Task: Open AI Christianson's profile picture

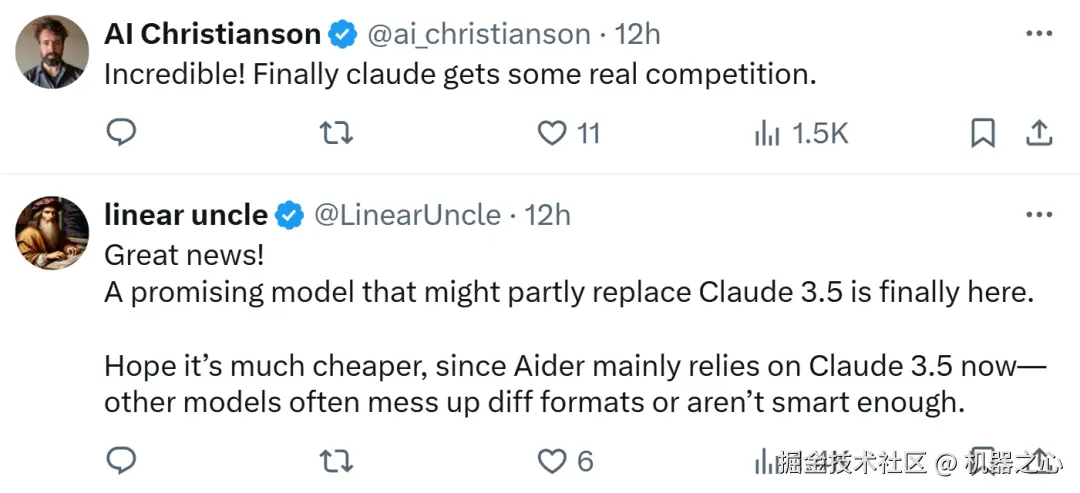Action: [x=52, y=52]
